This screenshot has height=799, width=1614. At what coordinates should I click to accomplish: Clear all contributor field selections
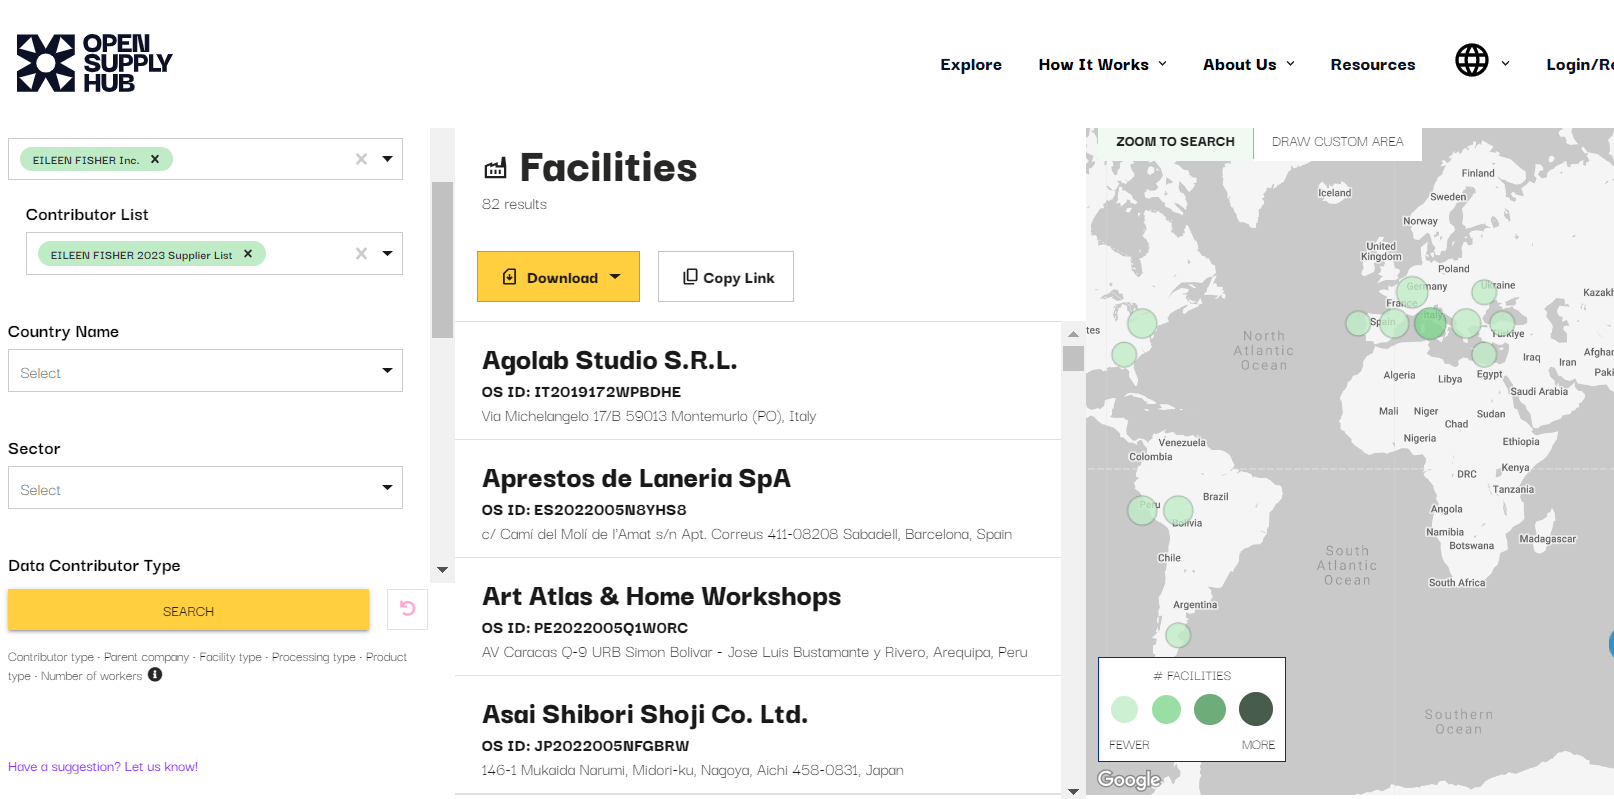pyautogui.click(x=361, y=159)
